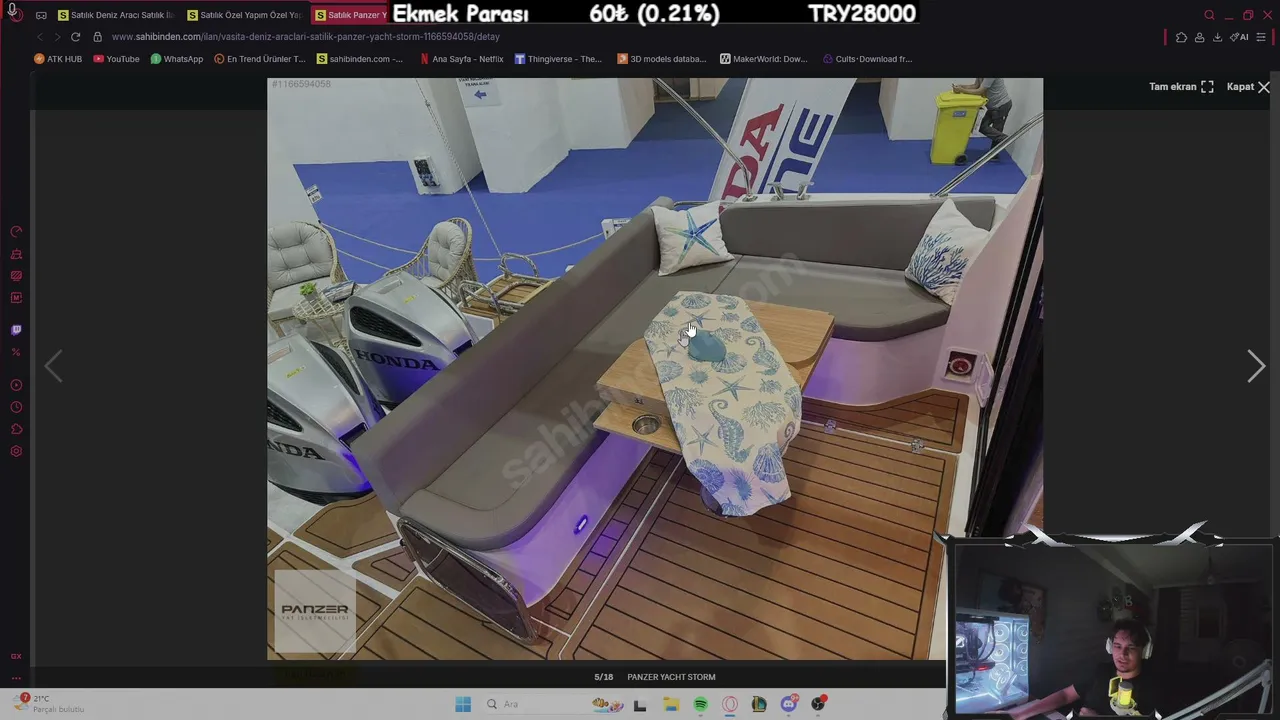Image resolution: width=1280 pixels, height=720 pixels.
Task: Open the Thingiverse bookmark
Action: (x=558, y=59)
